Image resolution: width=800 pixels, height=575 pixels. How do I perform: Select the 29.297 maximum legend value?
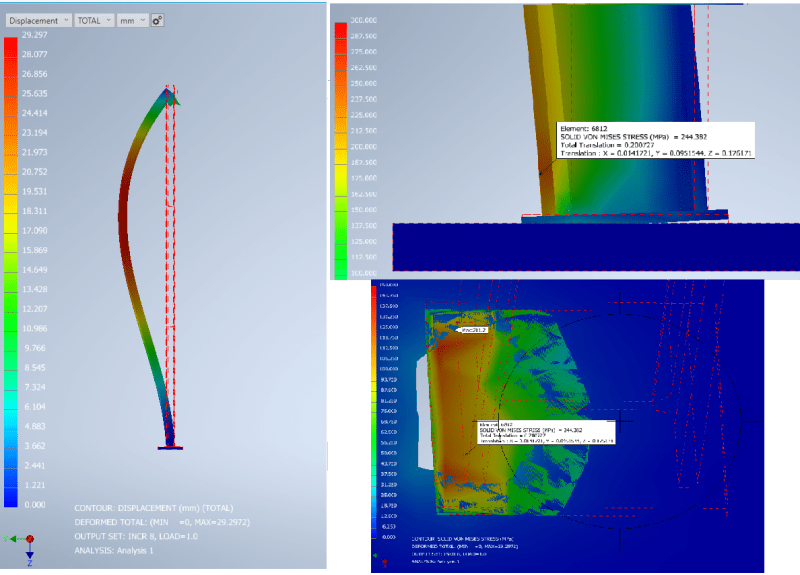34,35
